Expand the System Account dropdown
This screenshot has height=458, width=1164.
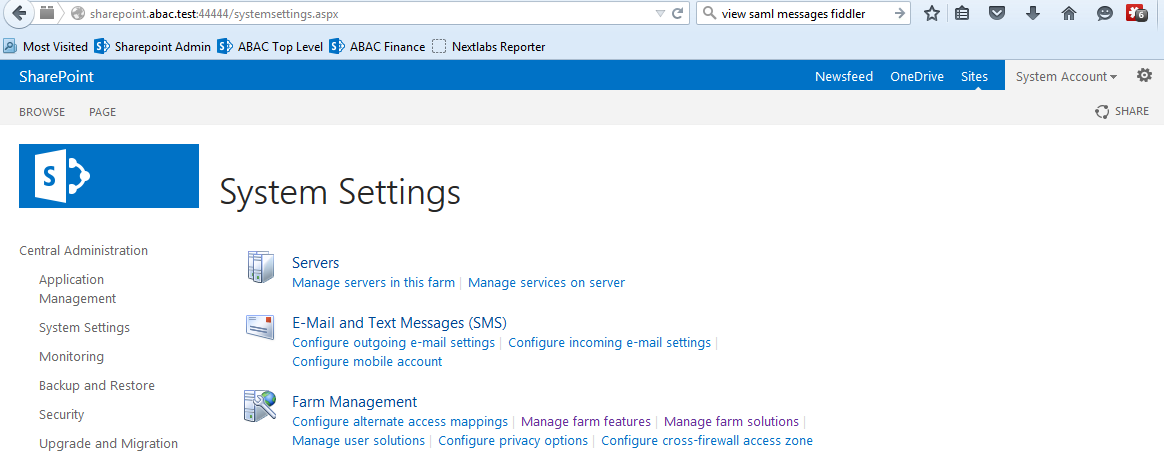1066,76
